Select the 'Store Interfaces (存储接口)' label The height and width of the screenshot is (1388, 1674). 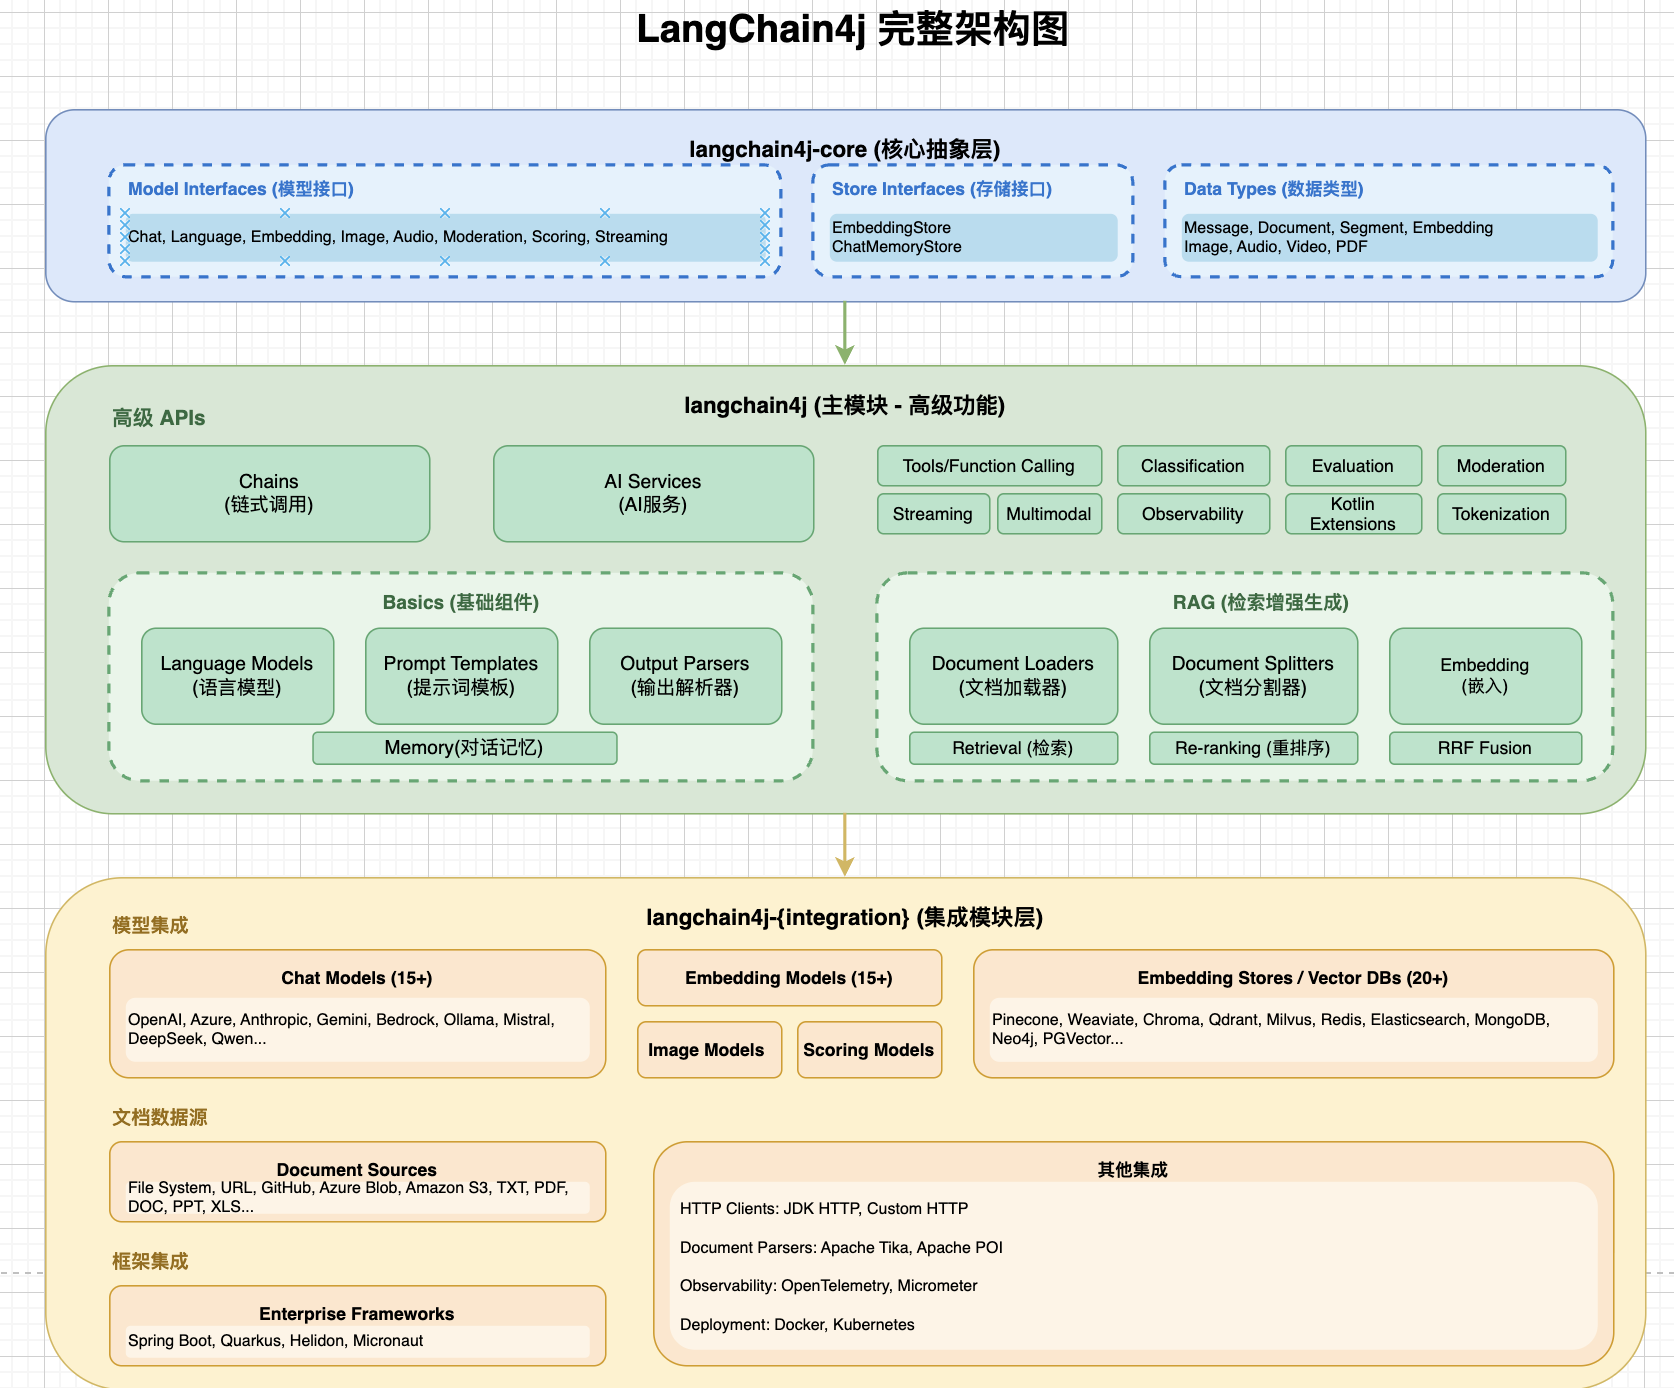(942, 189)
